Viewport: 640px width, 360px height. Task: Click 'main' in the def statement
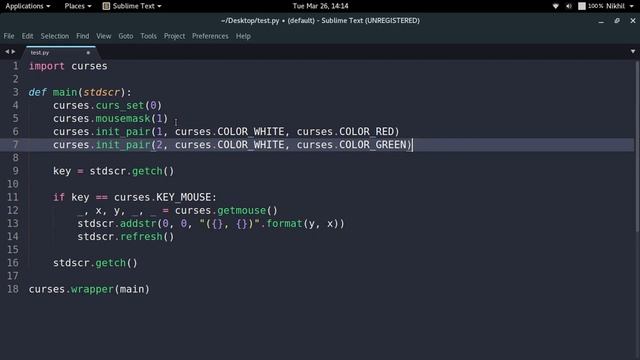[x=65, y=92]
